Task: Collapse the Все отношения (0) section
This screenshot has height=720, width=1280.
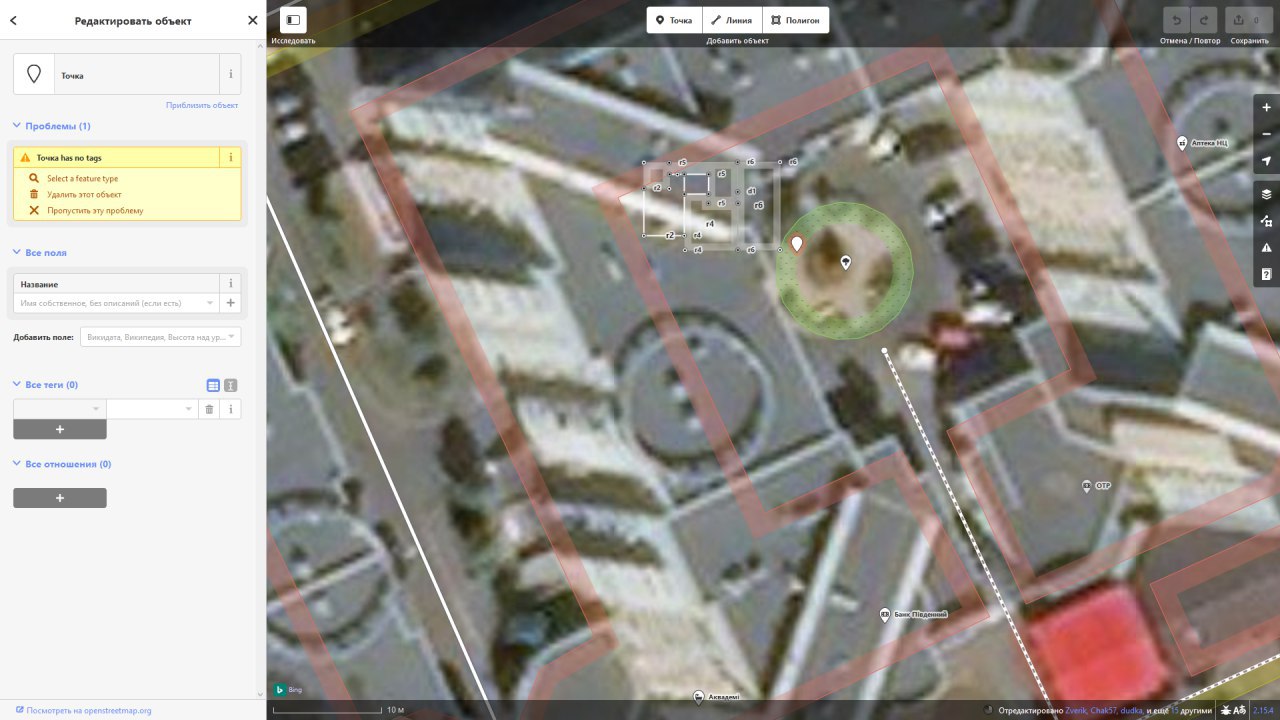Action: click(61, 464)
